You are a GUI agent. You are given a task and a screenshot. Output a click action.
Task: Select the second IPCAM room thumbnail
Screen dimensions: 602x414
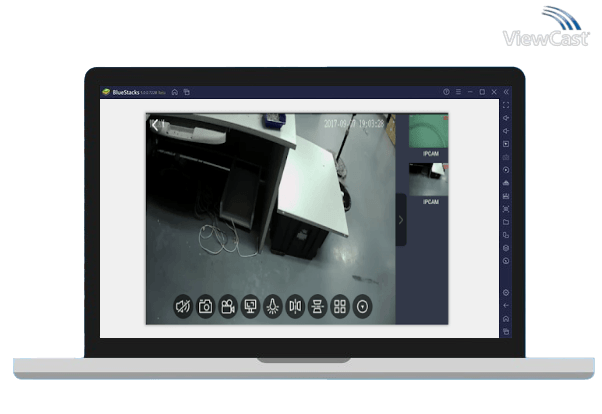pyautogui.click(x=428, y=179)
